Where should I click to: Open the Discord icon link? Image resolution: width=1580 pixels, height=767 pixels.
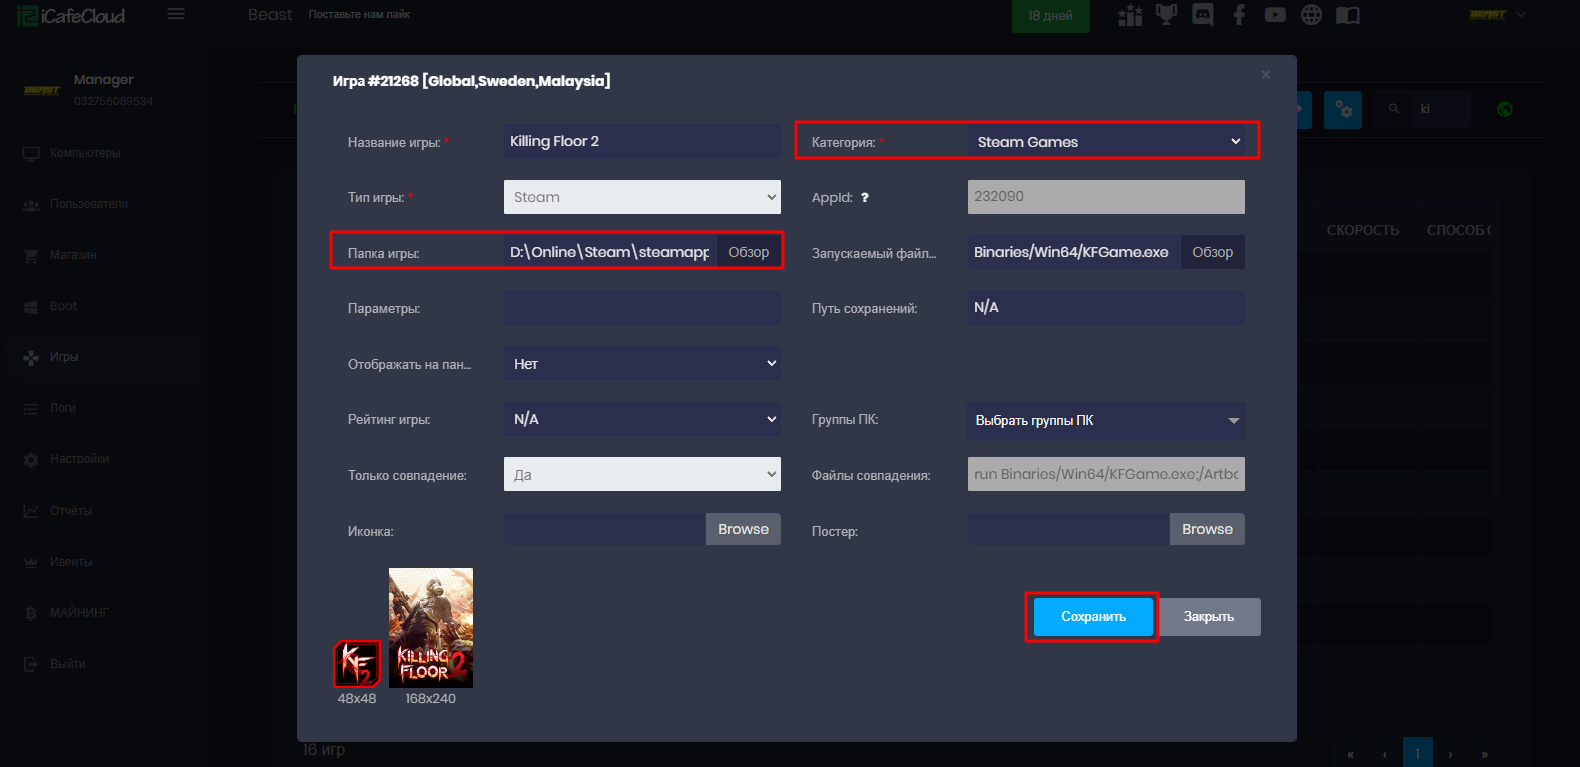[x=1203, y=15]
